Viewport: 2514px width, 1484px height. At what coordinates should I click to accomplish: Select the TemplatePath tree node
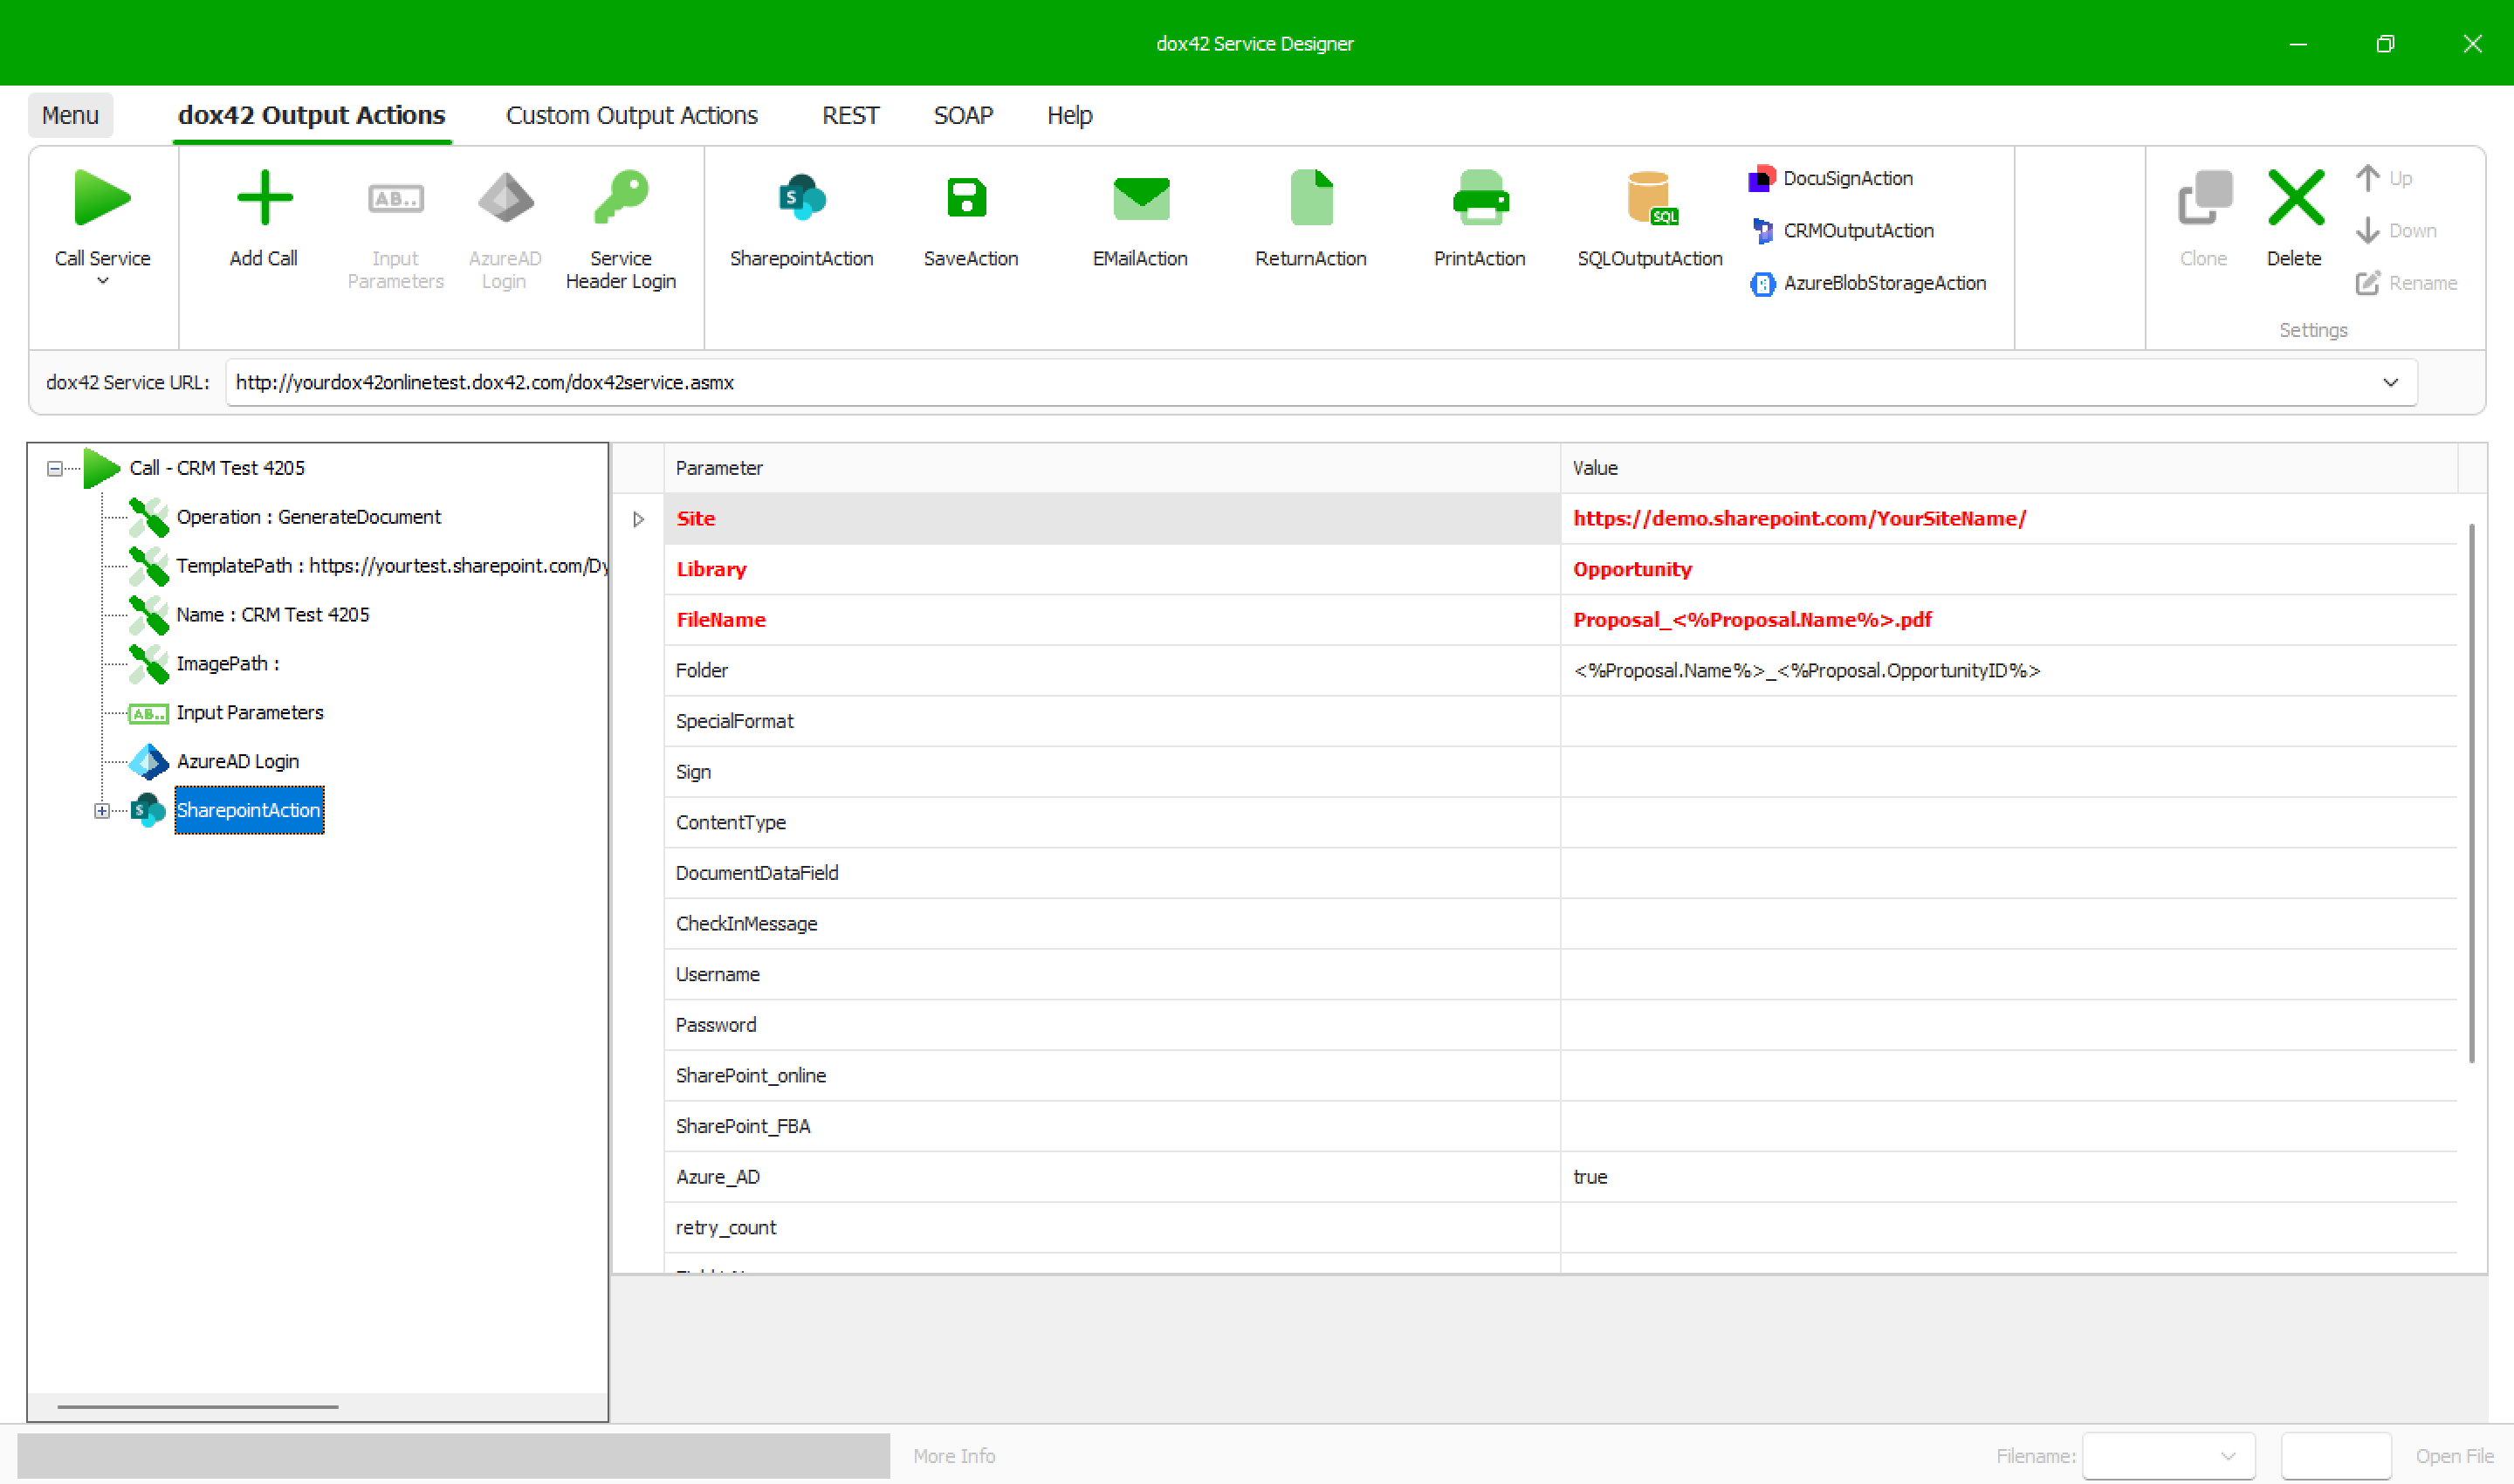(391, 566)
